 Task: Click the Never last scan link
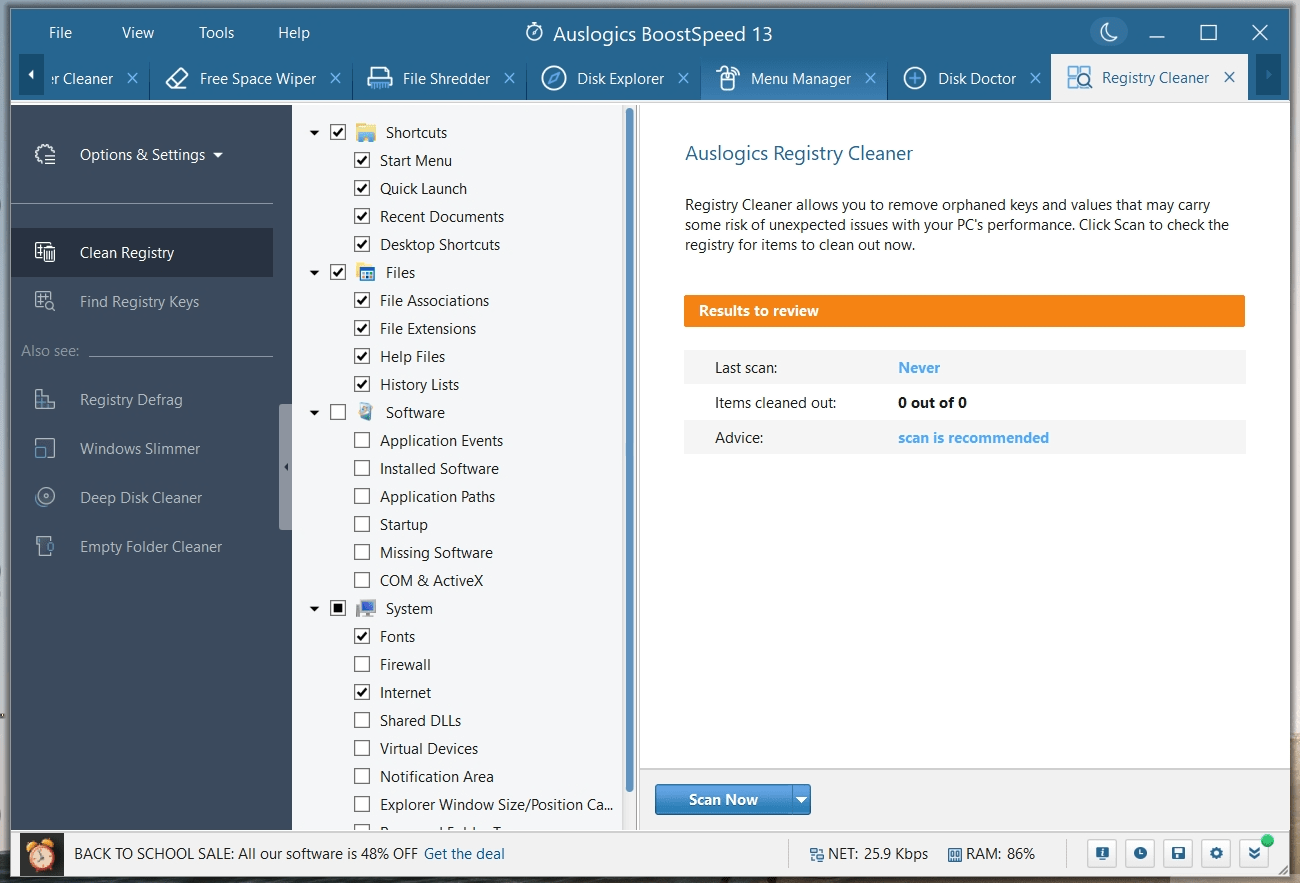point(919,367)
